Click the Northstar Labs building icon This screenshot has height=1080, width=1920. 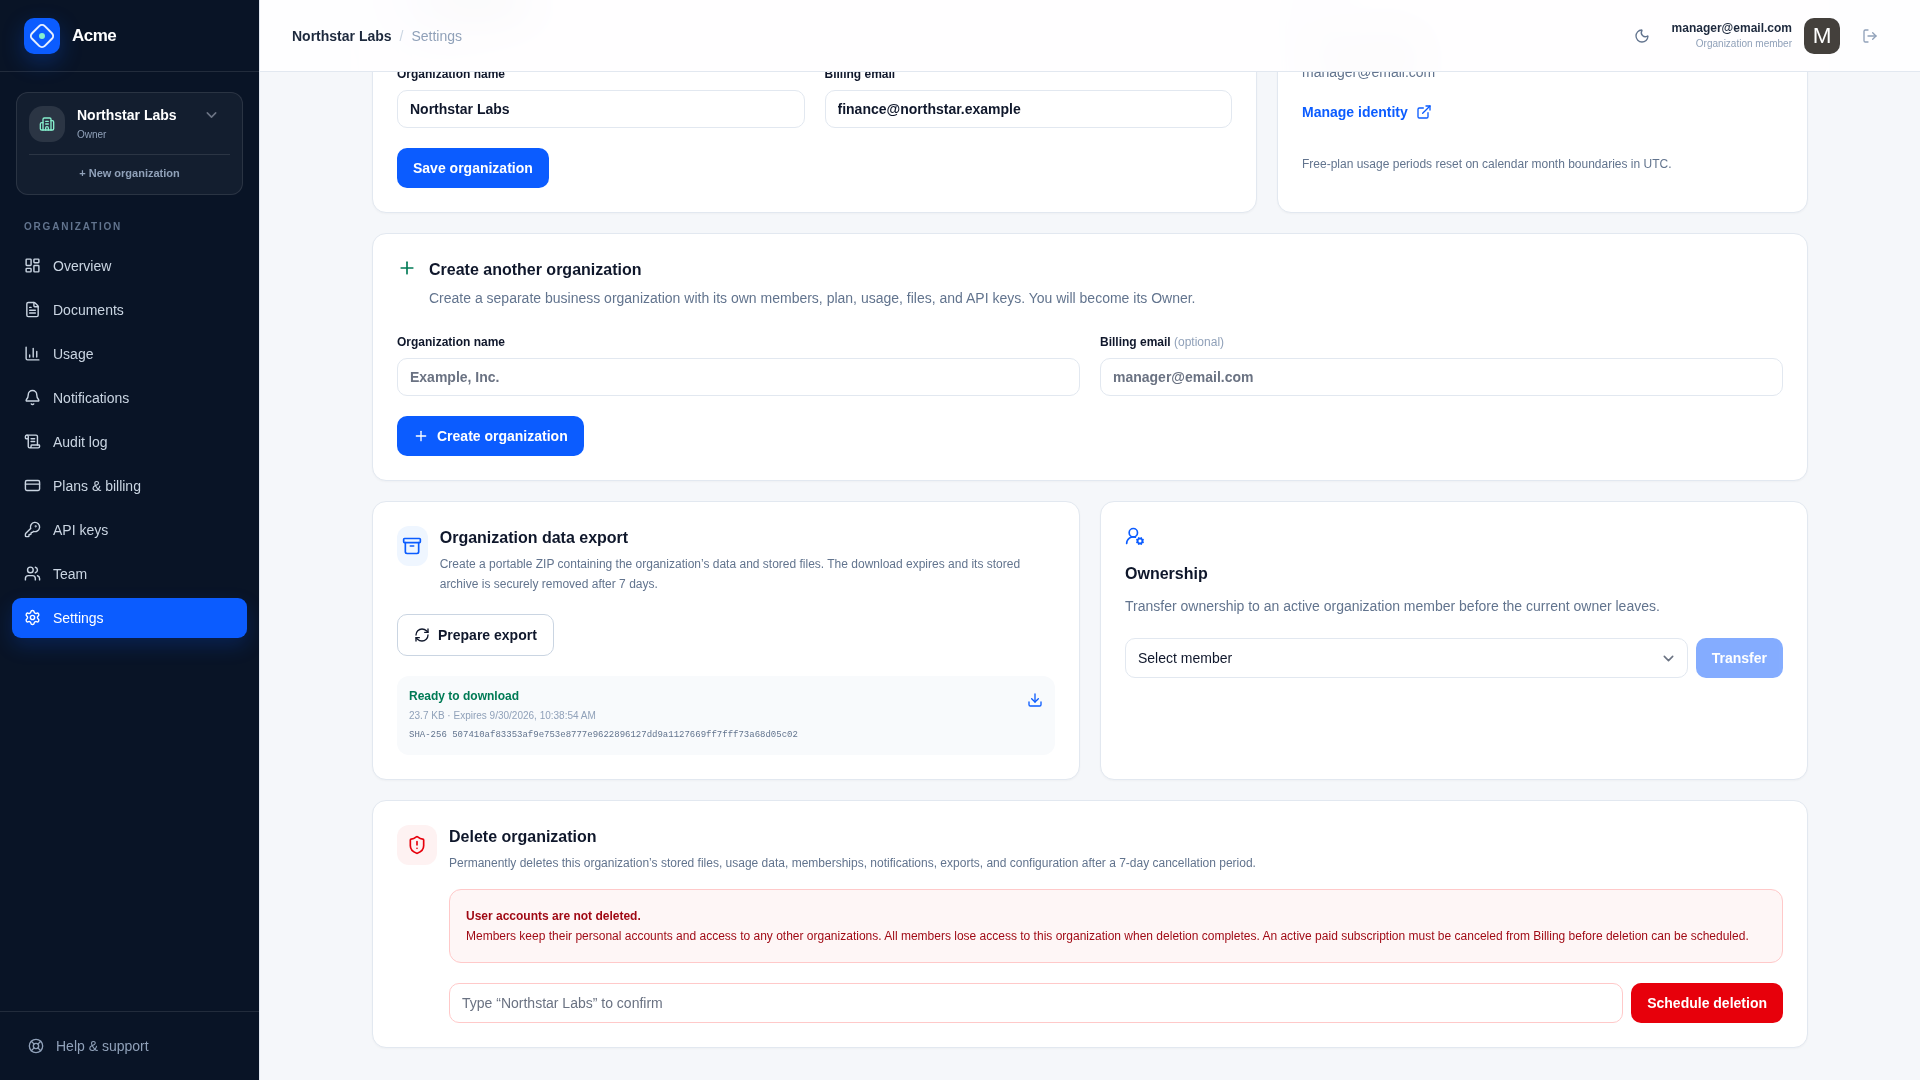coord(47,124)
